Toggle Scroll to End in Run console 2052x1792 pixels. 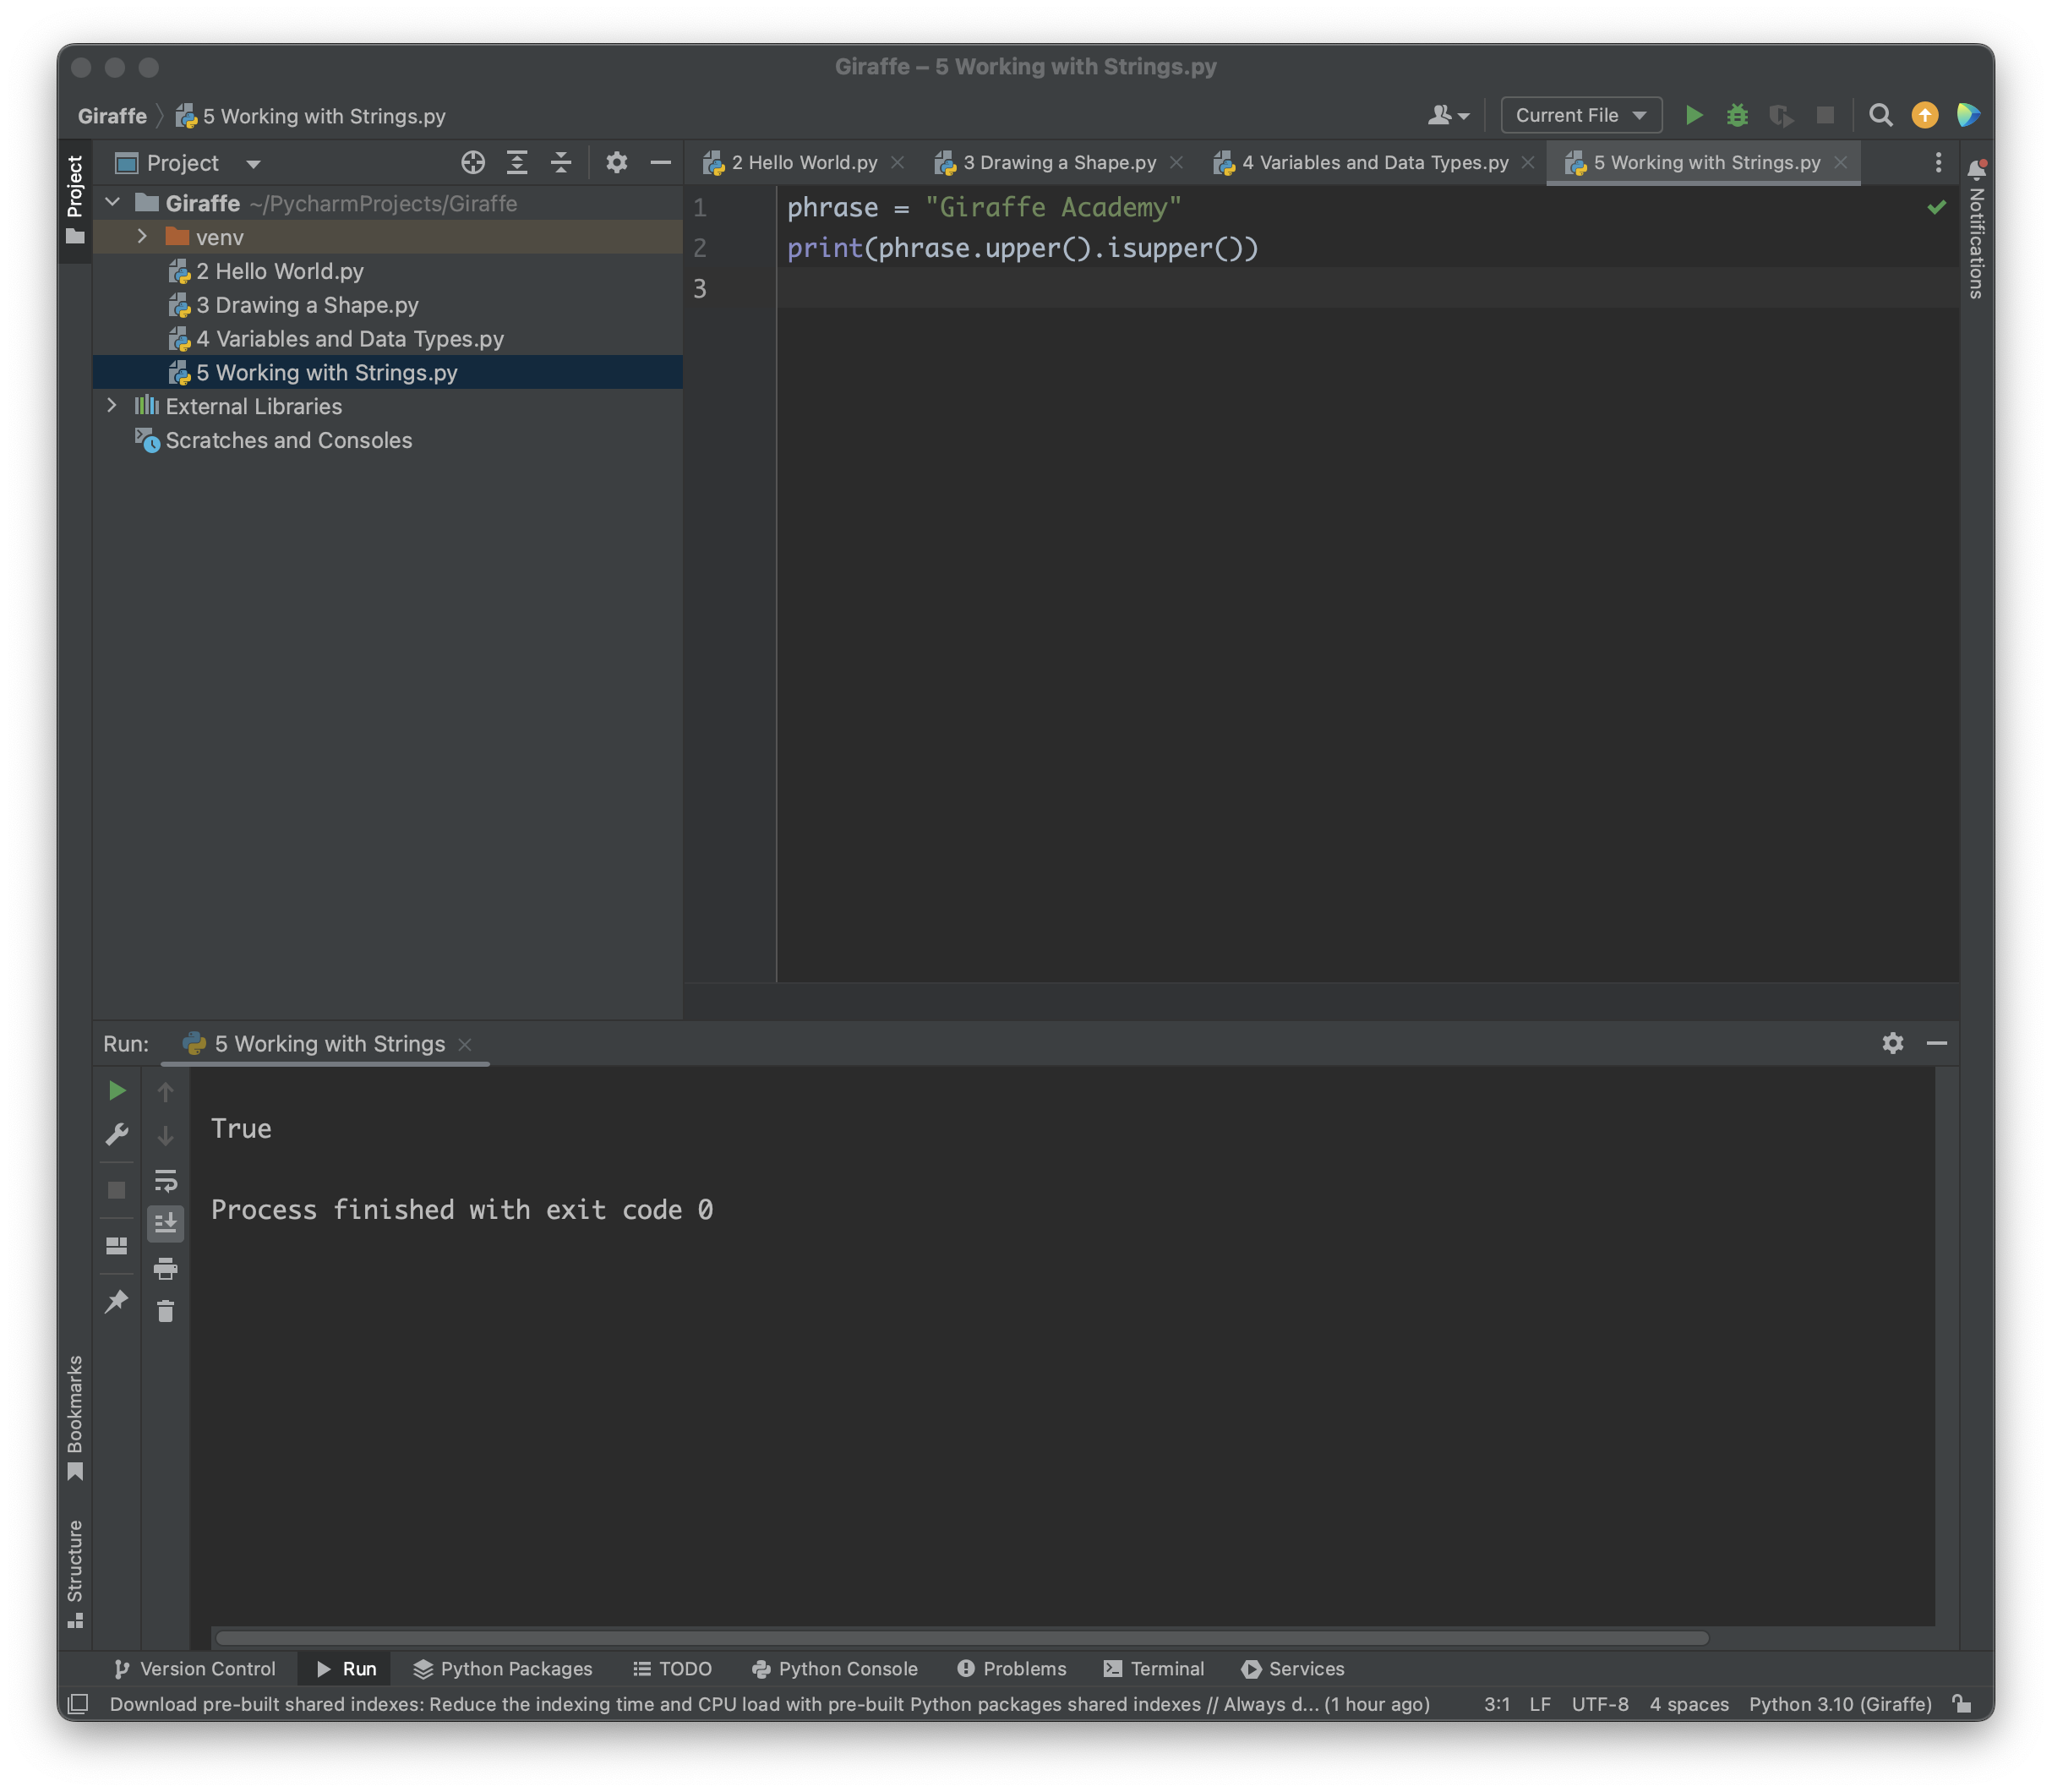coord(166,1223)
